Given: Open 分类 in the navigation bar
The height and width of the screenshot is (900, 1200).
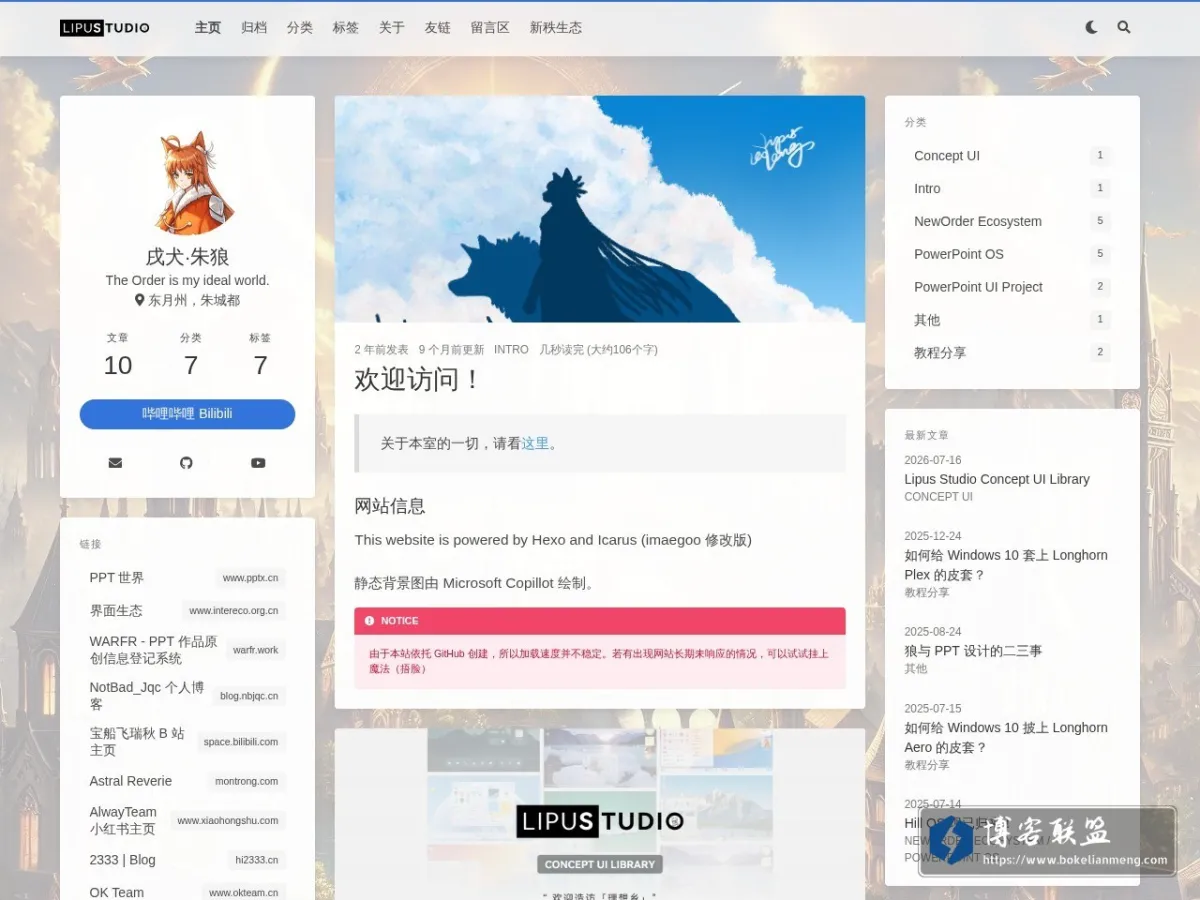Looking at the screenshot, I should coord(300,27).
